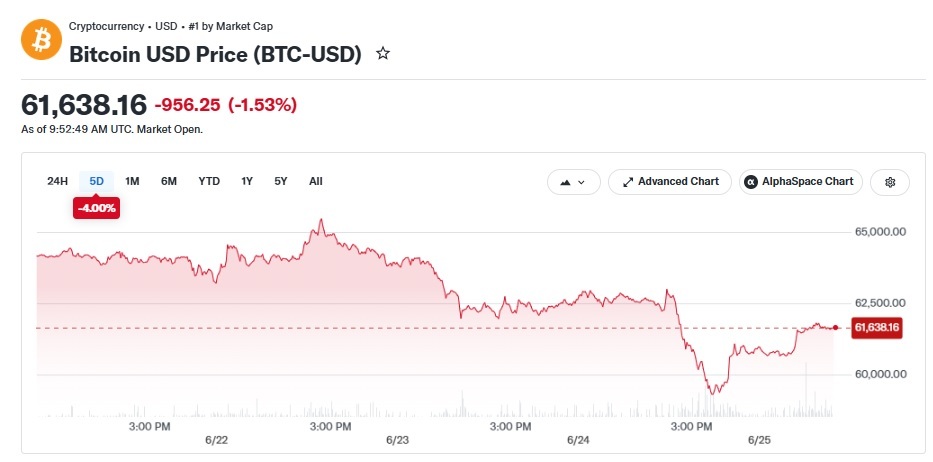Open chart settings gear icon
The width and height of the screenshot is (933, 462).
pyautogui.click(x=890, y=182)
